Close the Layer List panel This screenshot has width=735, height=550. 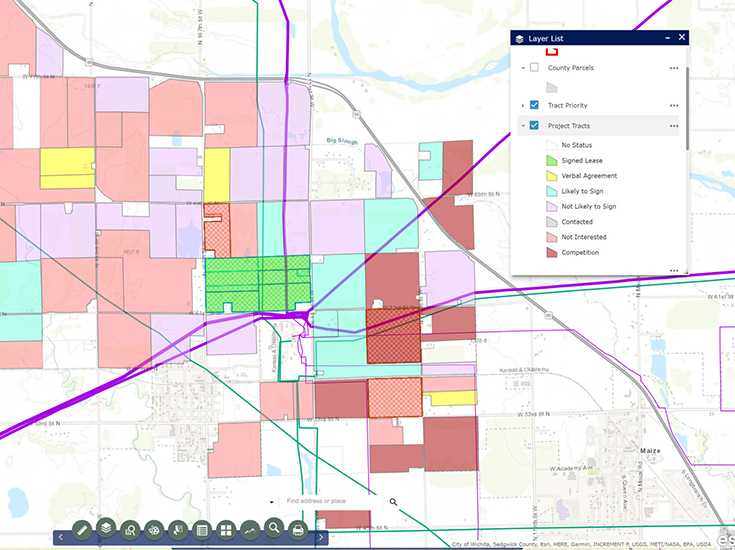coord(682,37)
